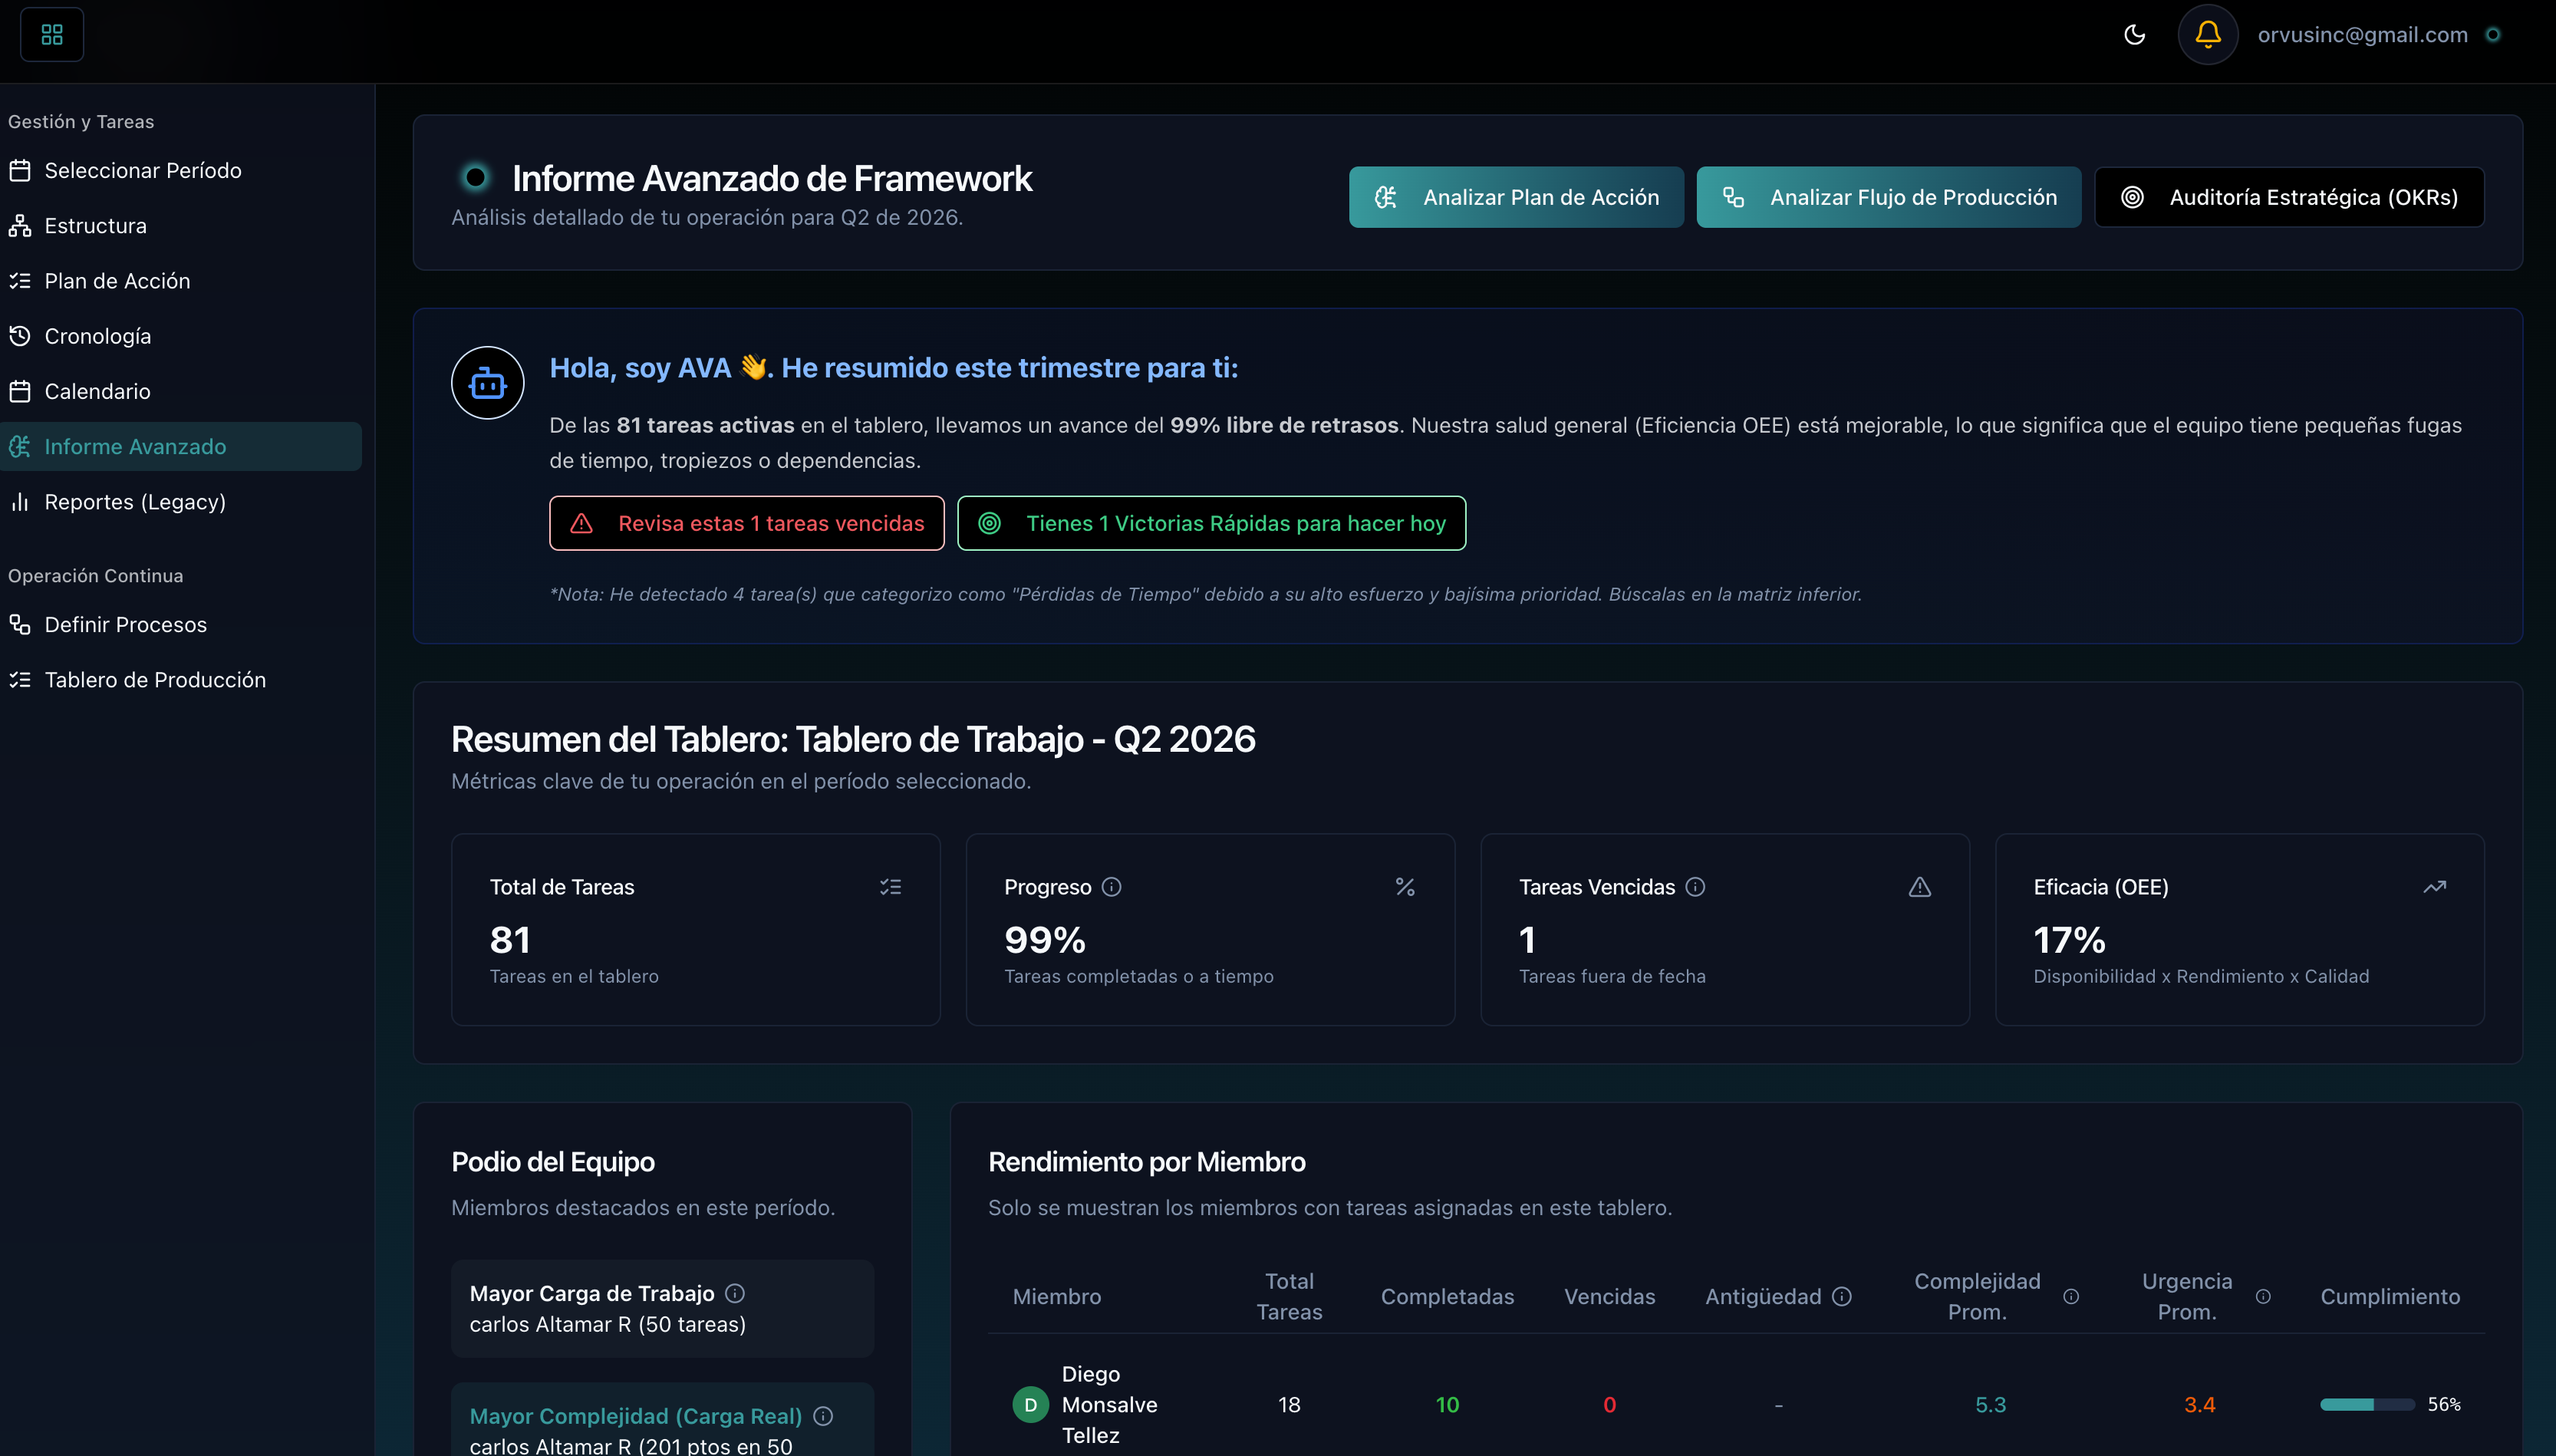Screen dimensions: 2556x1456
Task: Click the info icon next to Tareas Vencidas
Action: coord(1695,887)
